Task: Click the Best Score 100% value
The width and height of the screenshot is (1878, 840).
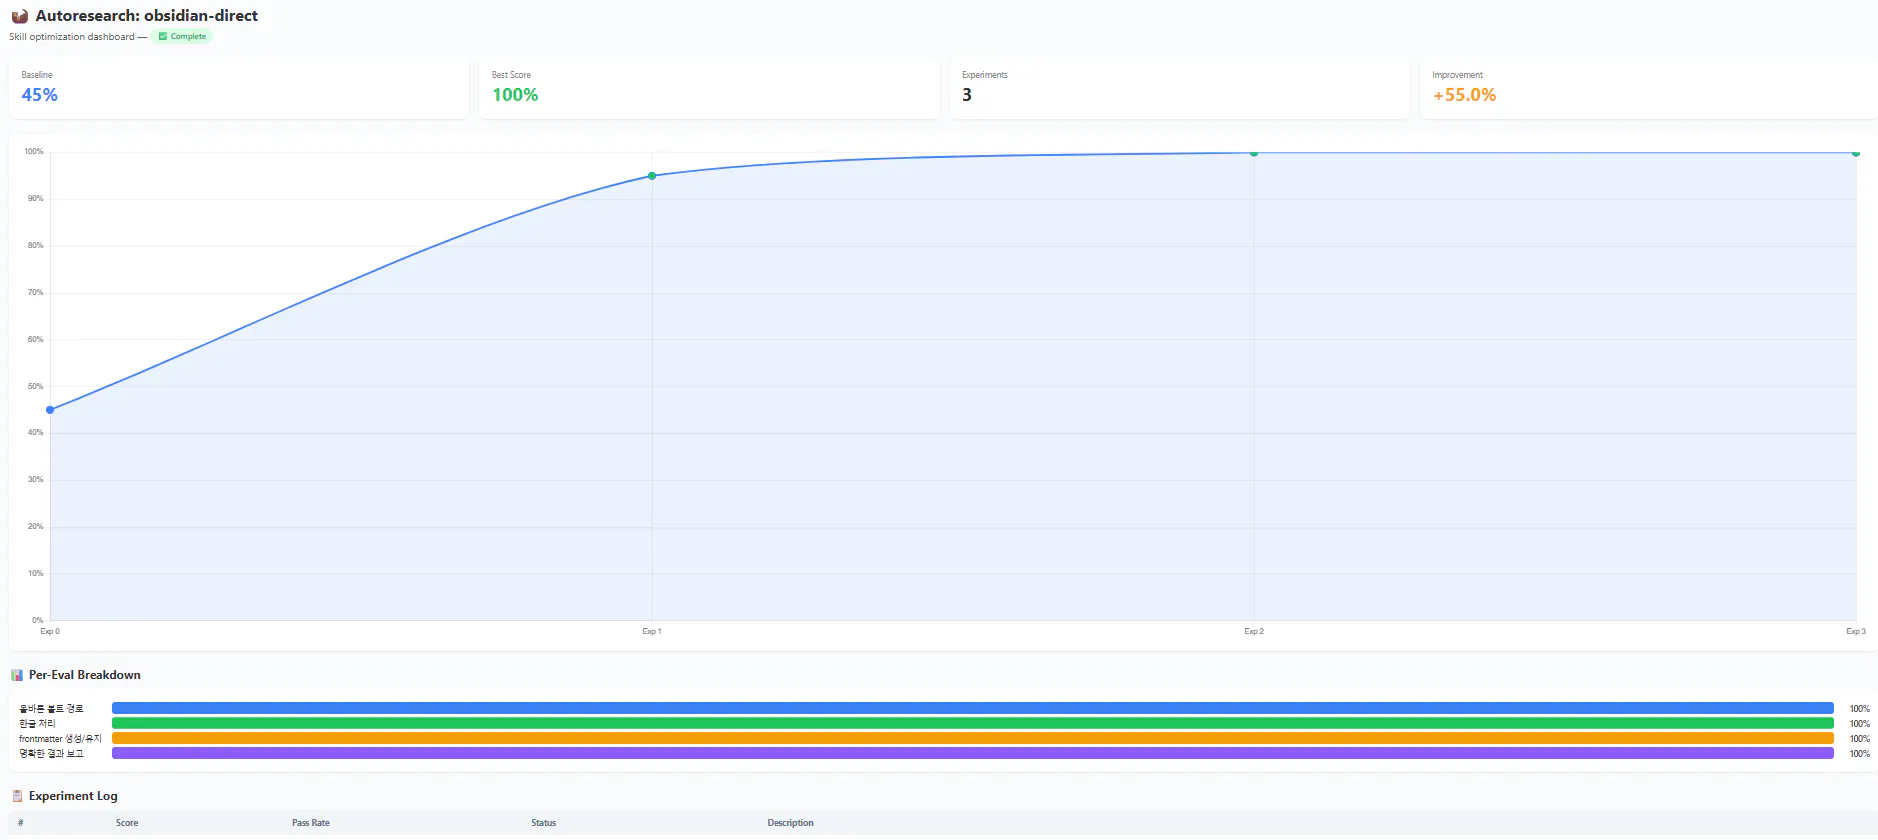Action: (x=515, y=95)
